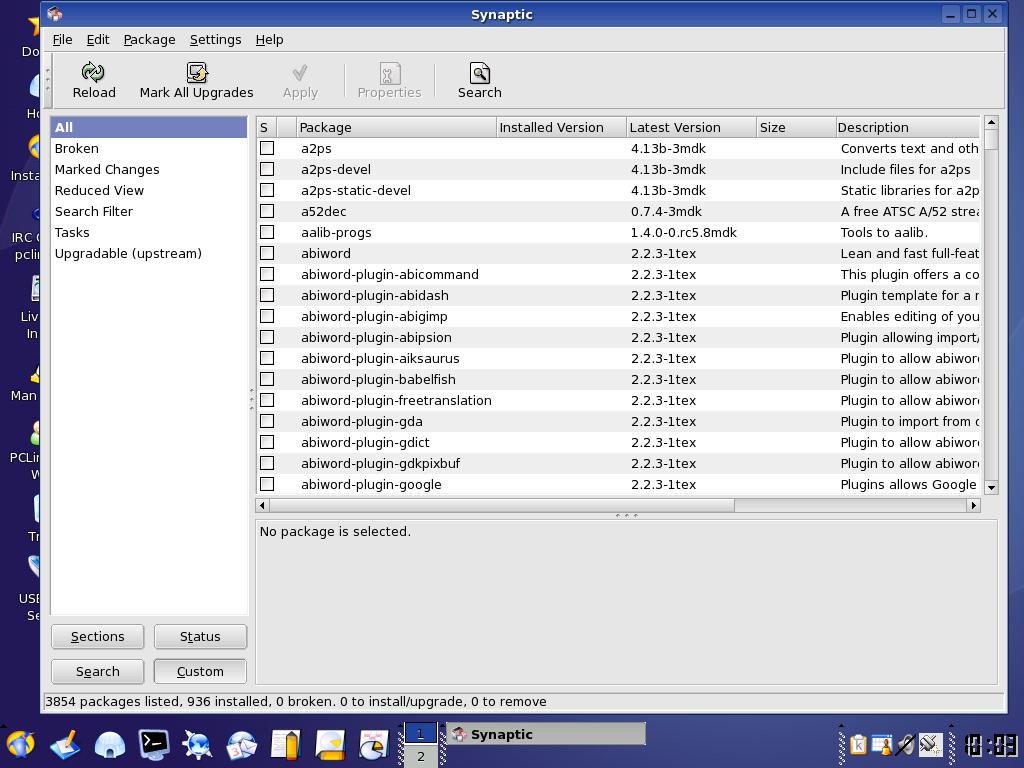Open the igloo home icon in panel
The image size is (1024, 768).
pyautogui.click(x=109, y=744)
